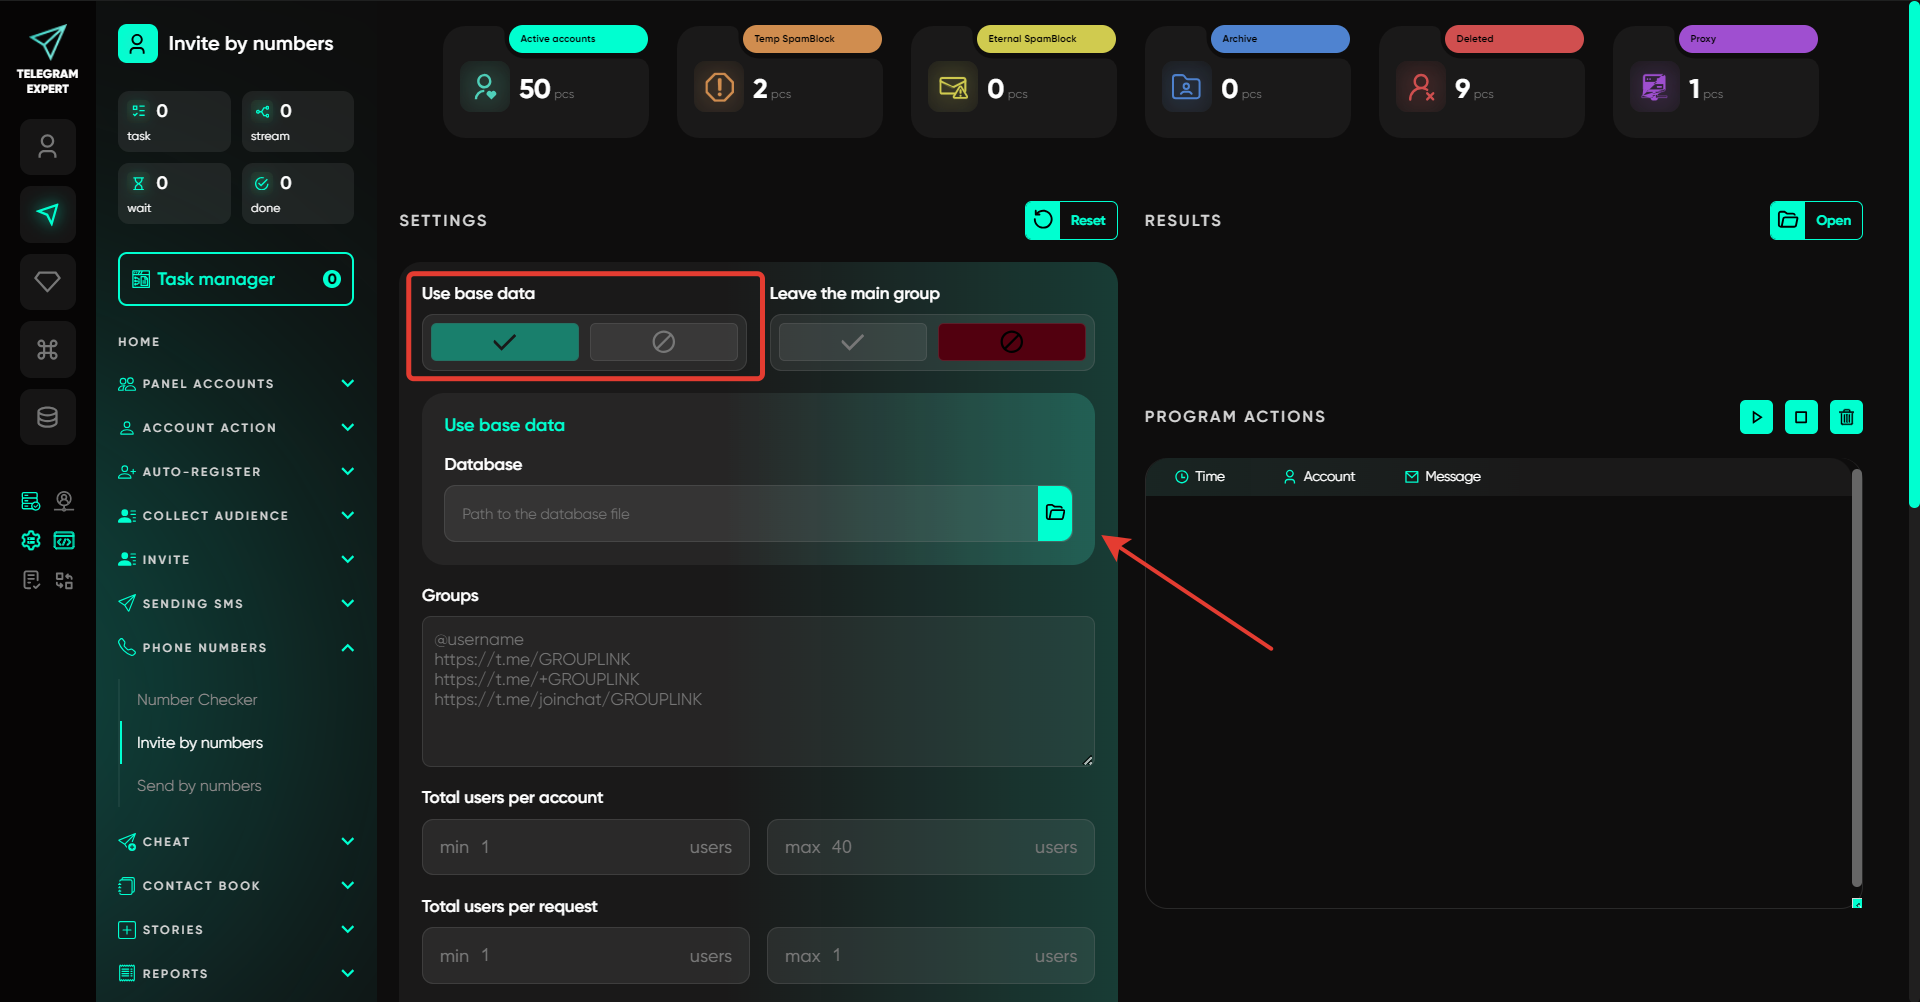Image resolution: width=1920 pixels, height=1002 pixels.
Task: Click the Reset settings button
Action: 1071,221
